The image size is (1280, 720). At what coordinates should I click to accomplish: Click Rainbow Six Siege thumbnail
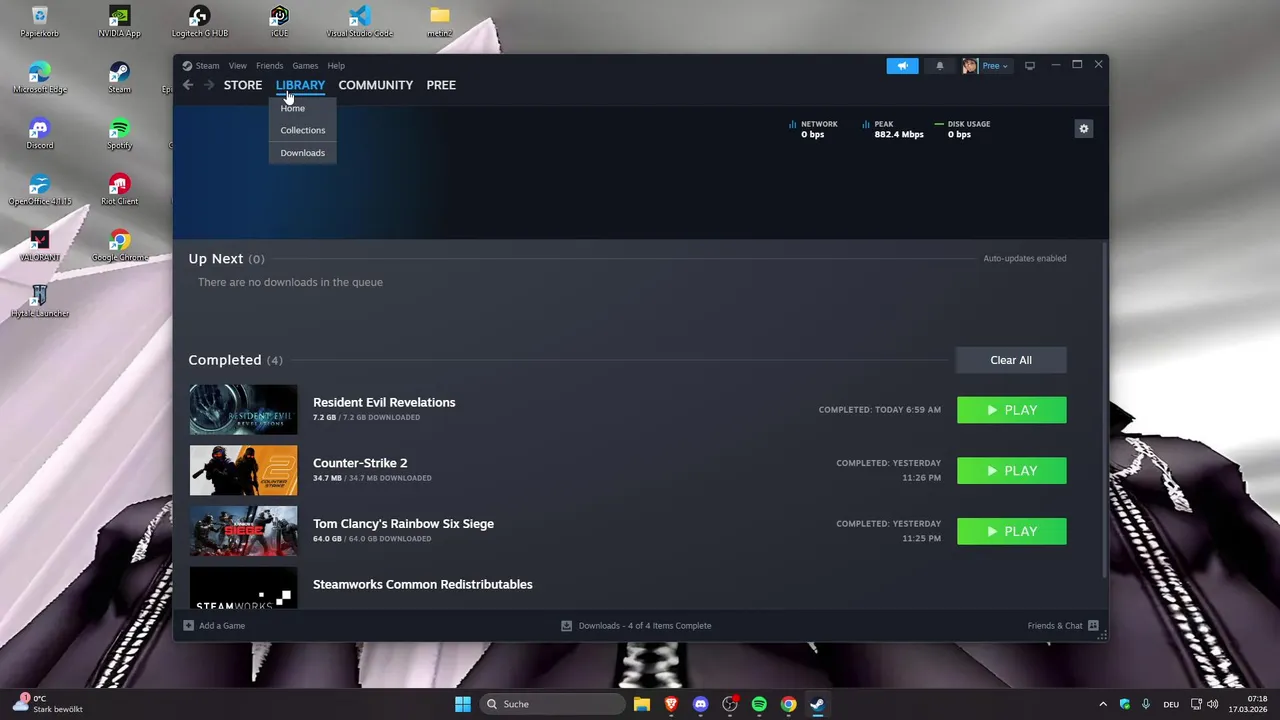(x=243, y=531)
